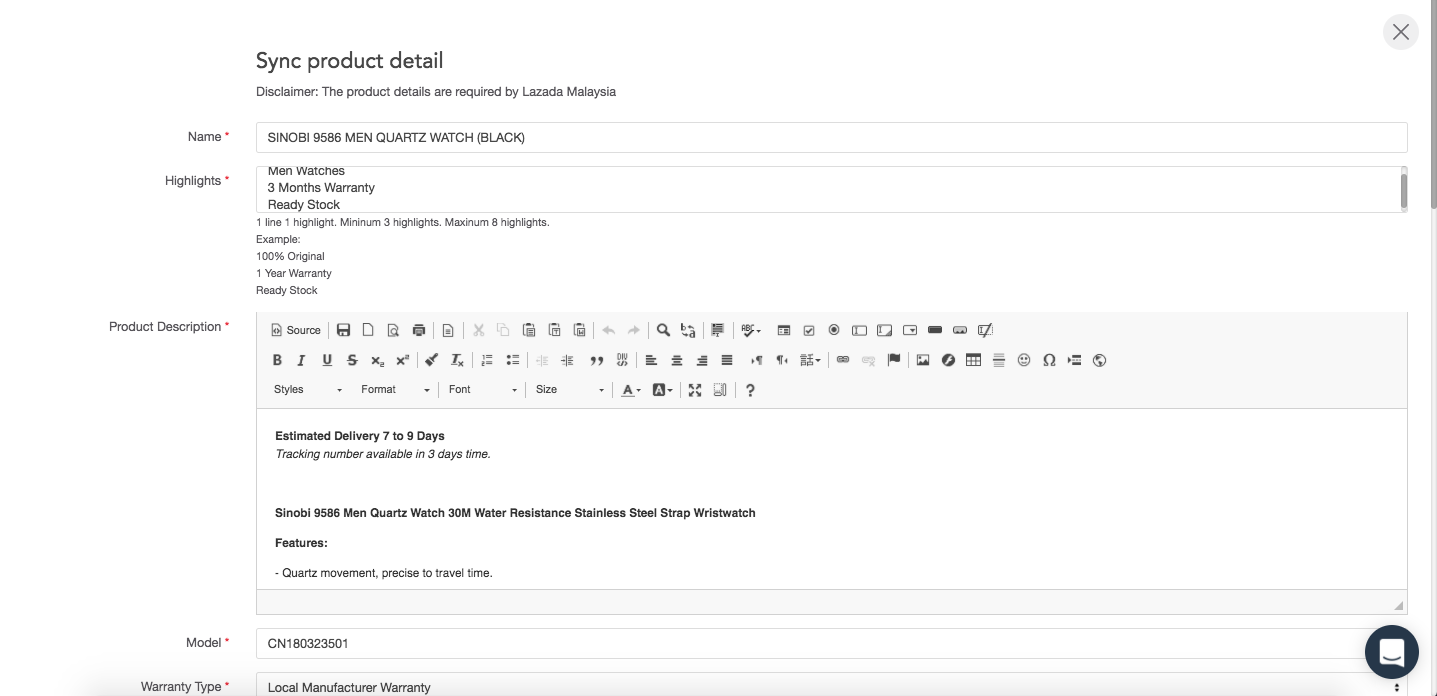Screen dimensions: 1437x696
Task: Open the chat support widget
Action: (1391, 652)
